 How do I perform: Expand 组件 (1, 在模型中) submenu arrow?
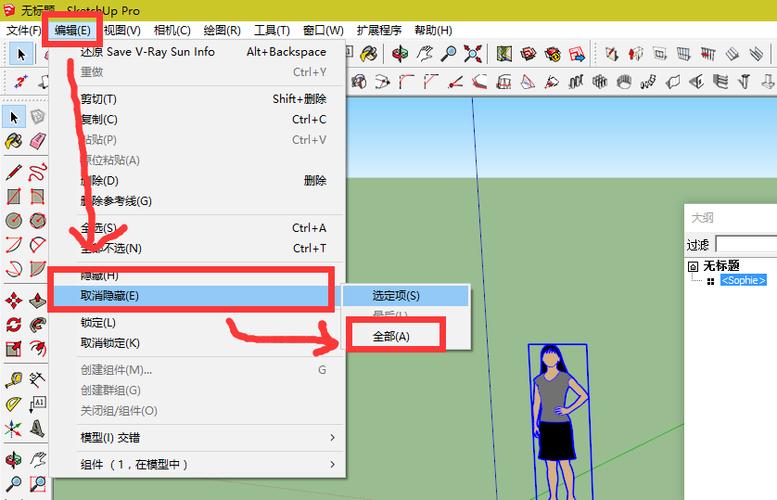click(x=333, y=464)
